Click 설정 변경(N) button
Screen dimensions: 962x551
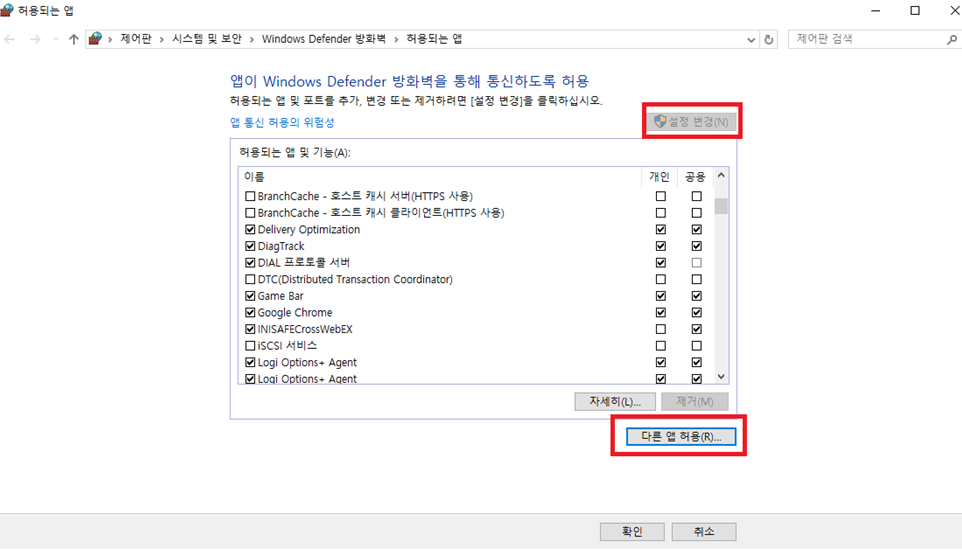[x=691, y=121]
